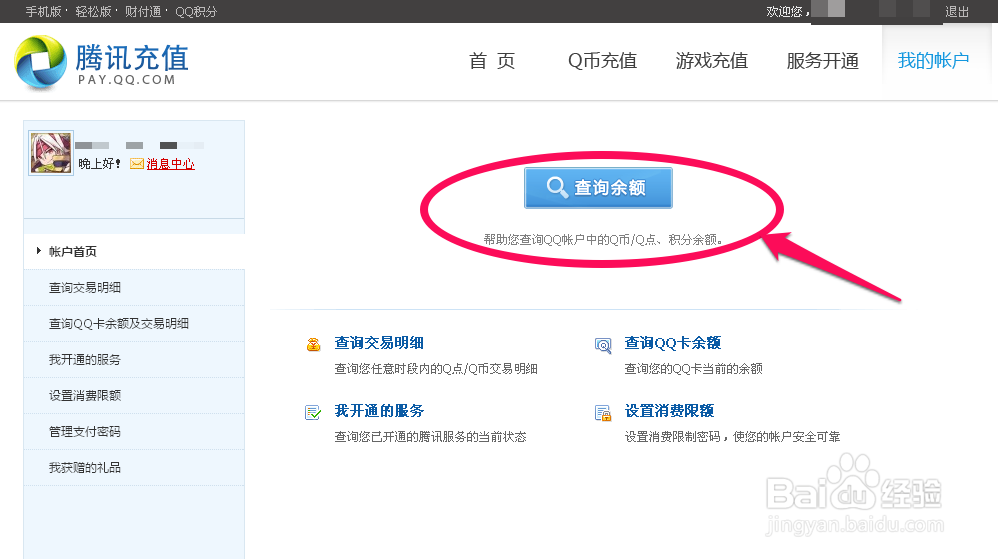Image resolution: width=998 pixels, height=559 pixels.
Task: Open the 服务开通 navigation tab
Action: 822,60
